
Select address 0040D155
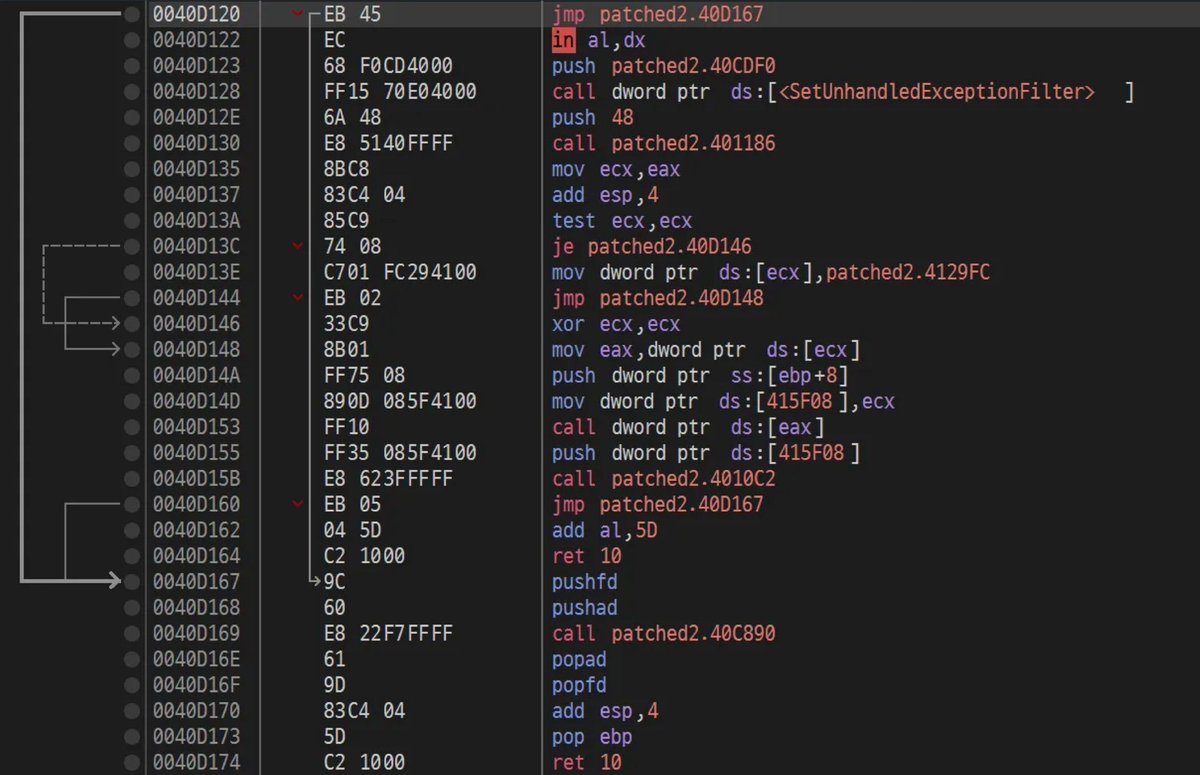tap(197, 453)
